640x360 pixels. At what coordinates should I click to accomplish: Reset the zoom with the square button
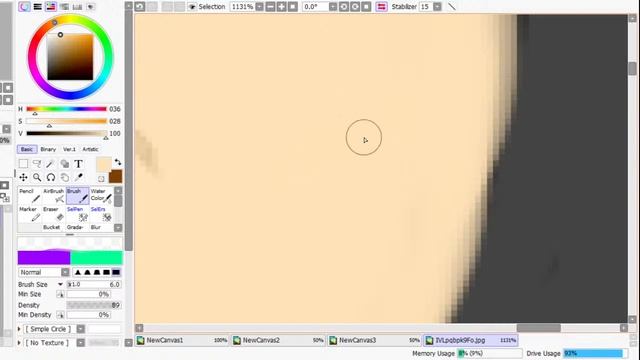tap(293, 7)
